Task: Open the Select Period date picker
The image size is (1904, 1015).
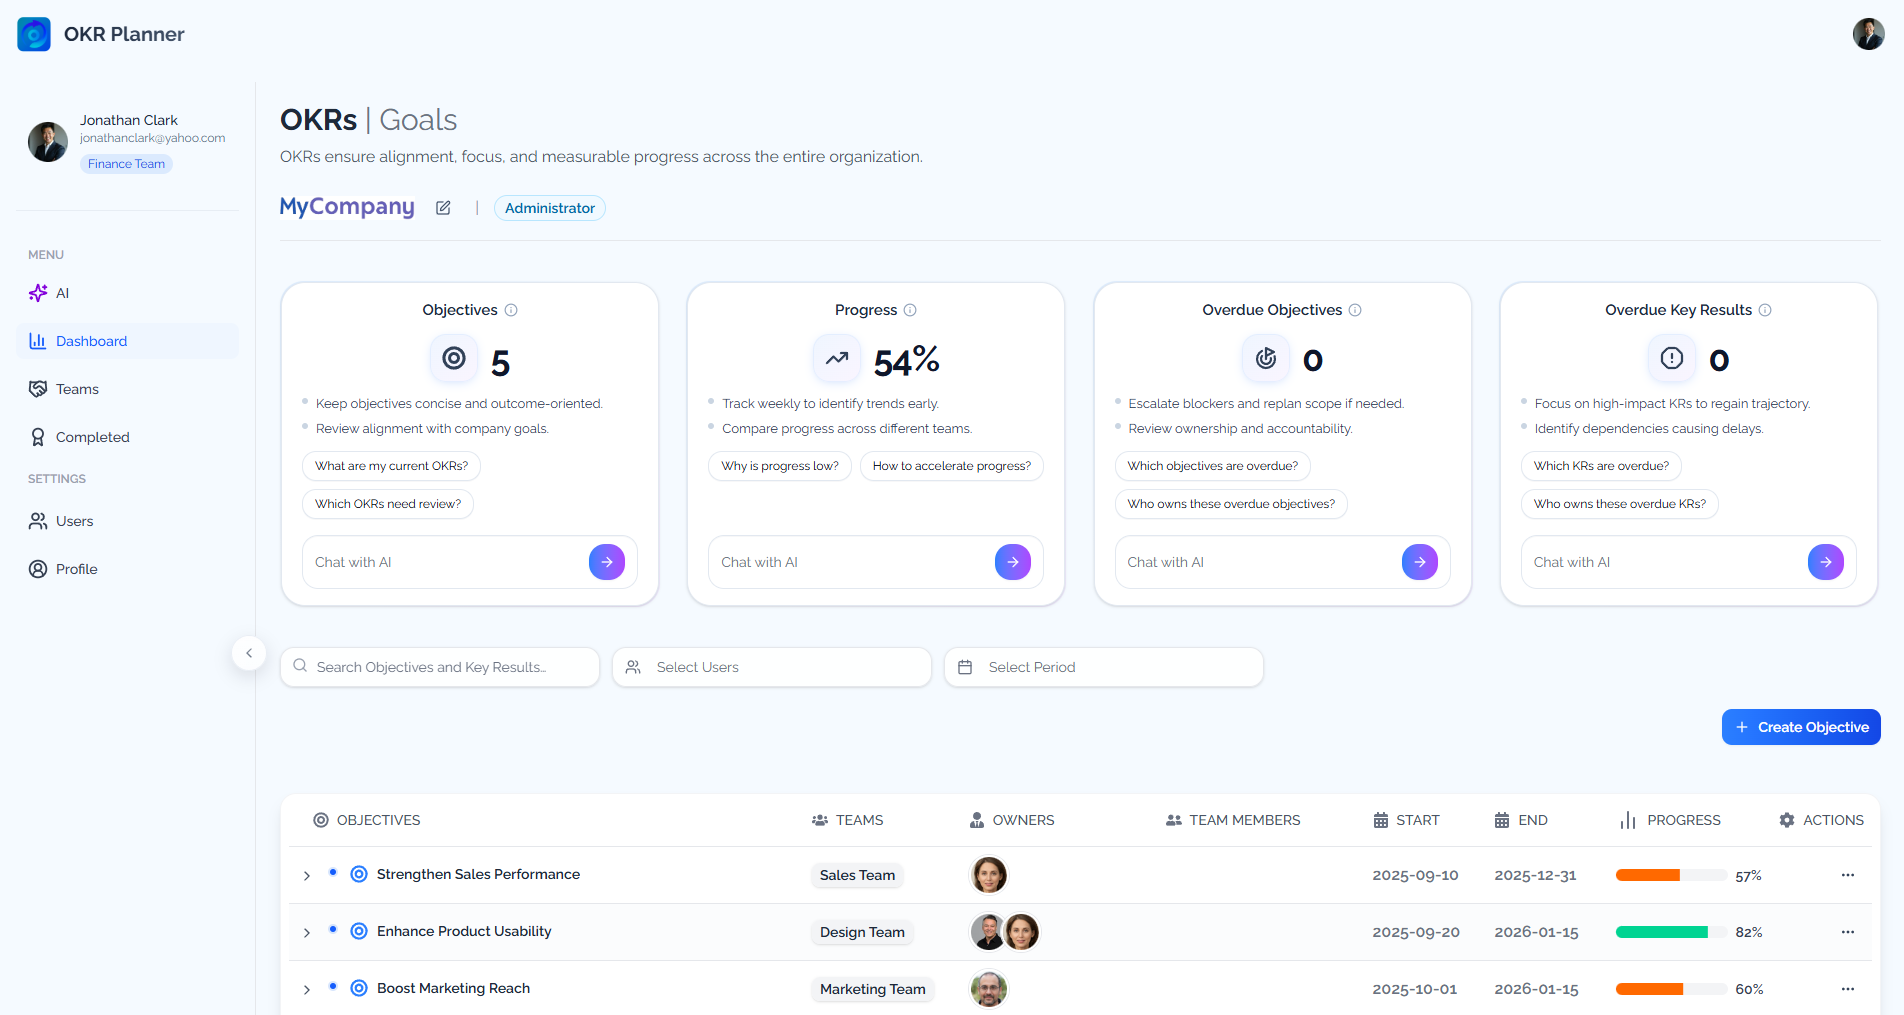Action: tap(1103, 667)
